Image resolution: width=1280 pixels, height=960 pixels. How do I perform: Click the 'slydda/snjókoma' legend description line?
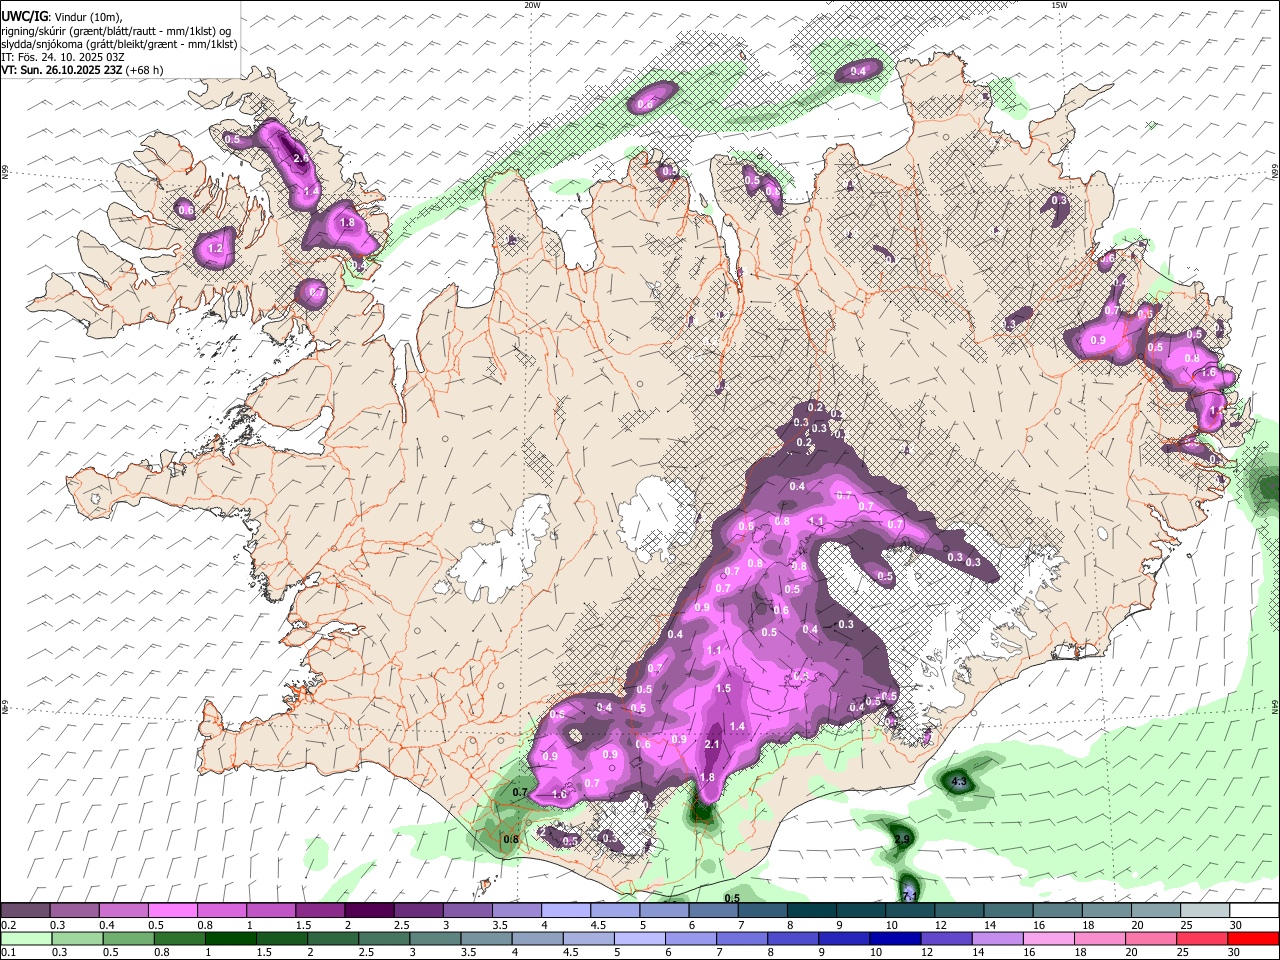click(x=119, y=44)
